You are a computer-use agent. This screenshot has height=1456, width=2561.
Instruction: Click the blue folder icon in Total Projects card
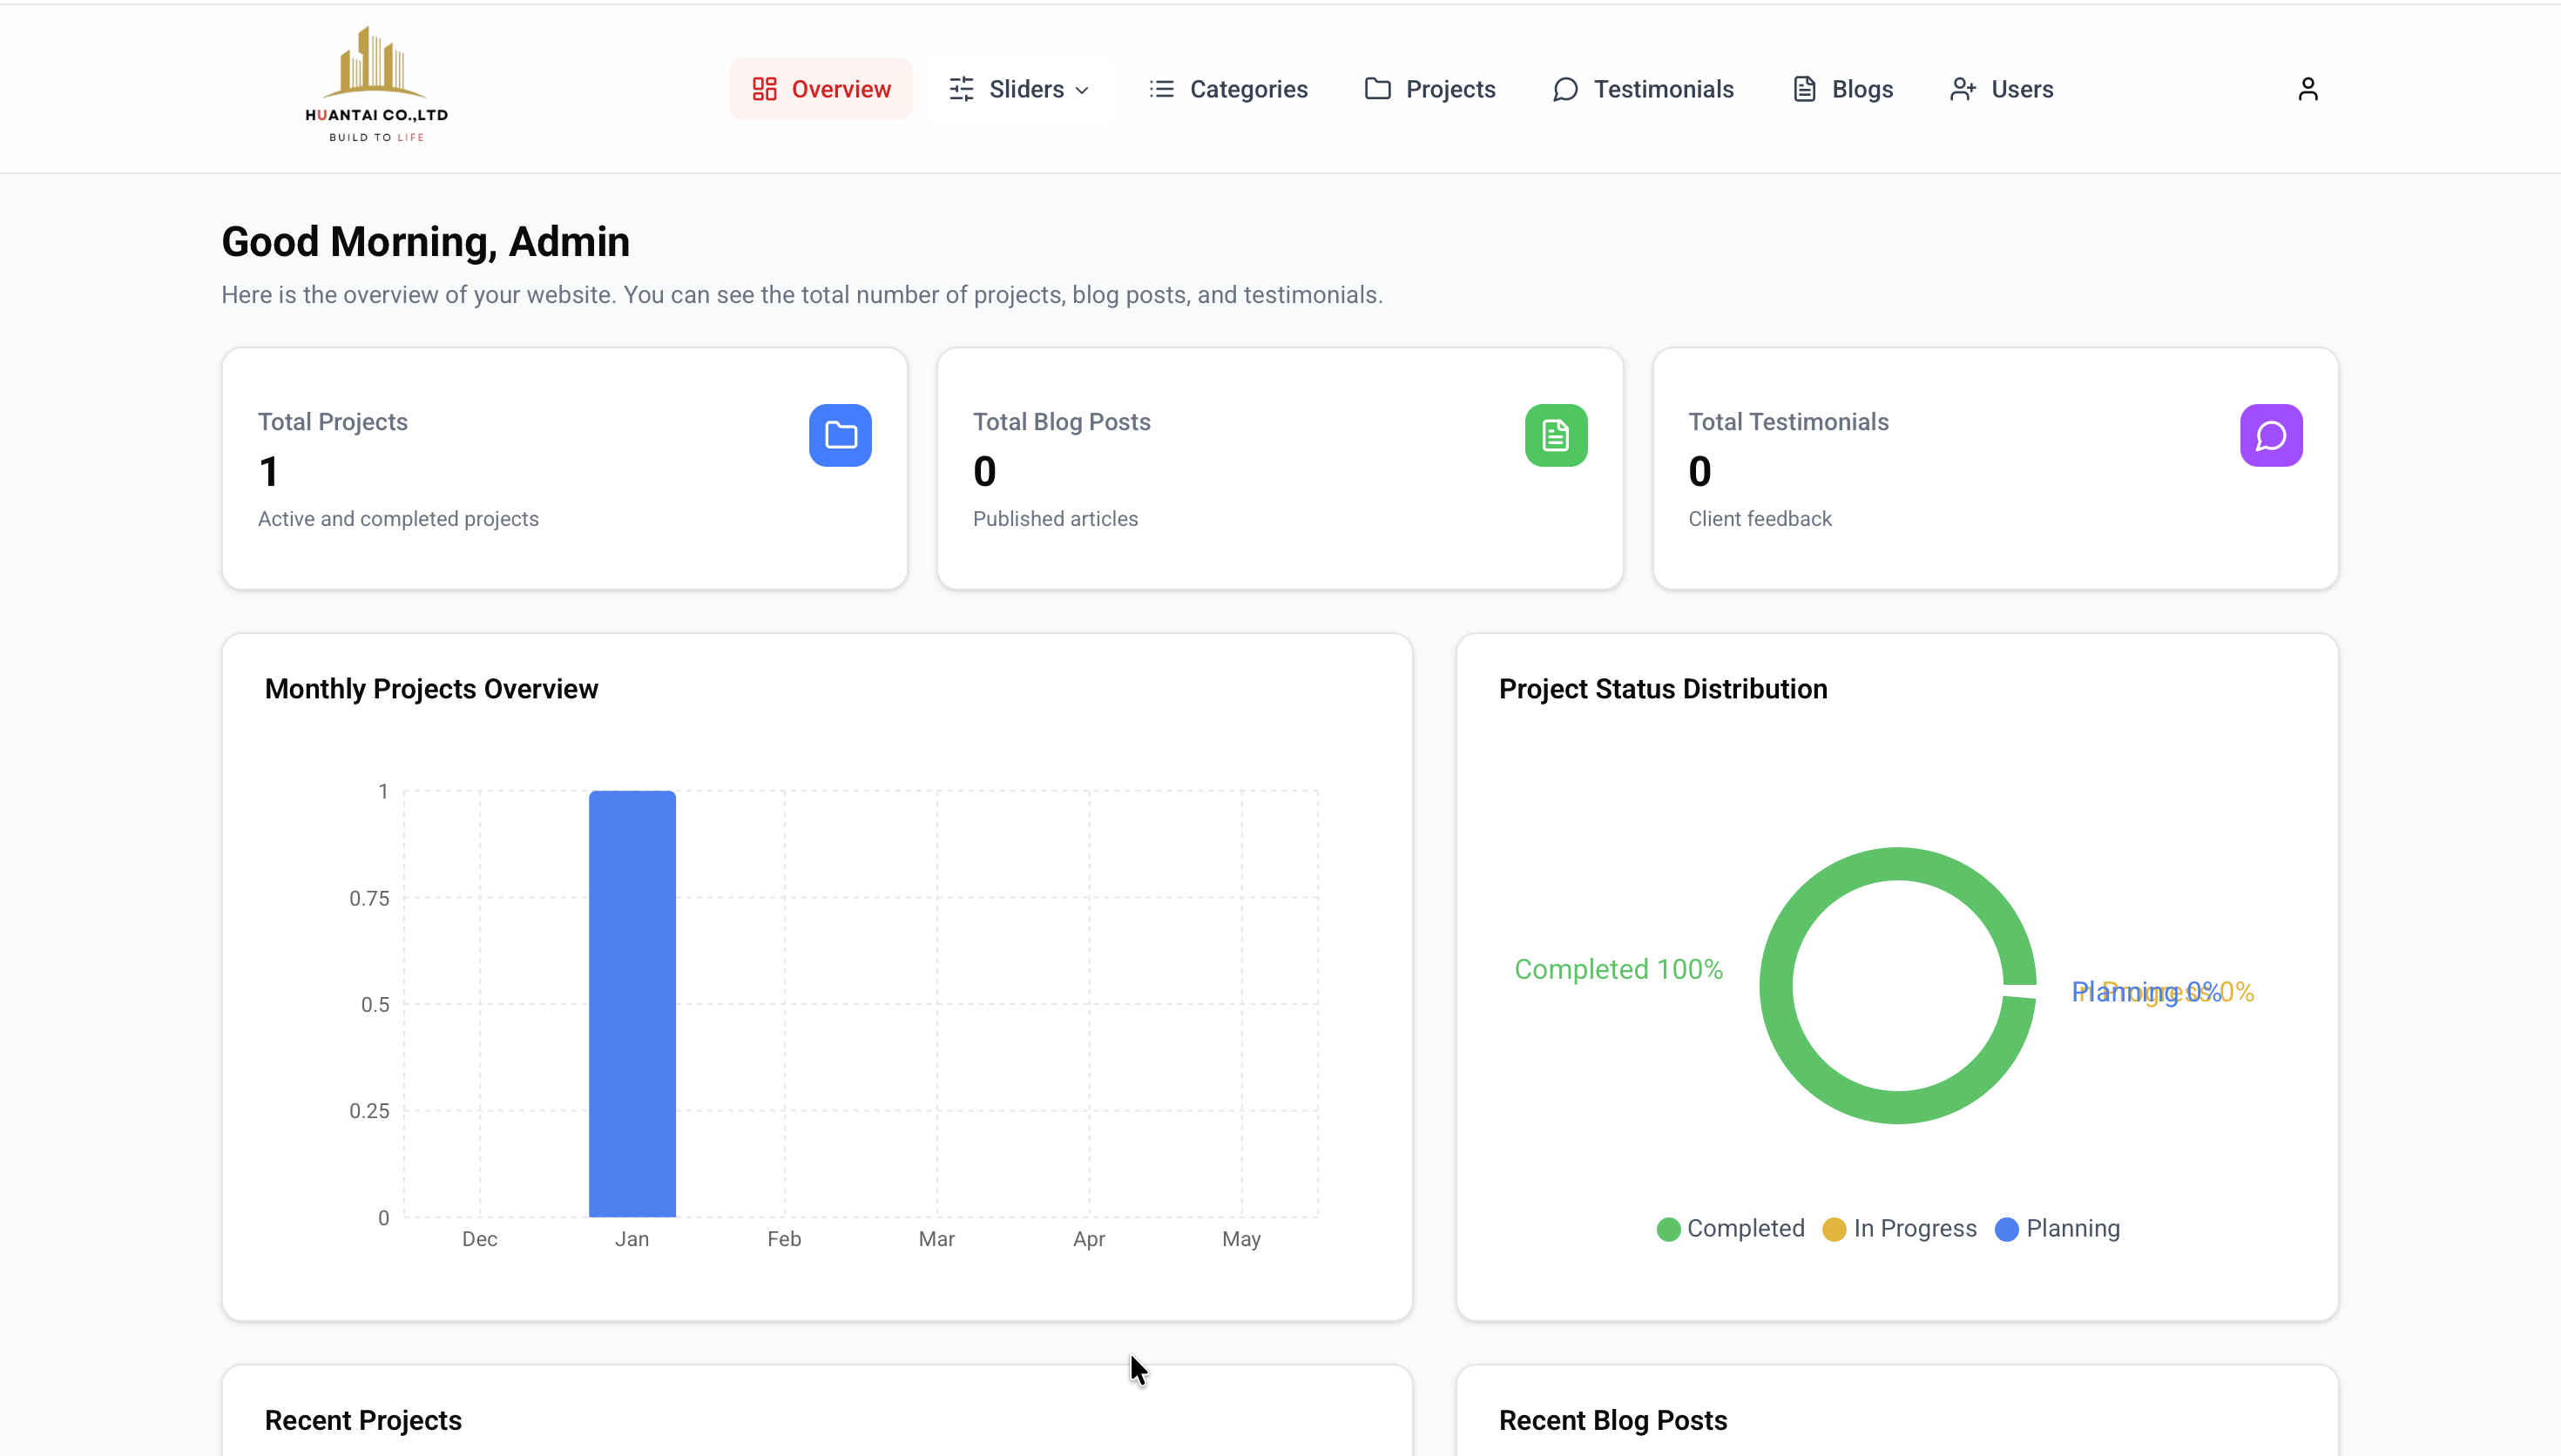coord(840,435)
